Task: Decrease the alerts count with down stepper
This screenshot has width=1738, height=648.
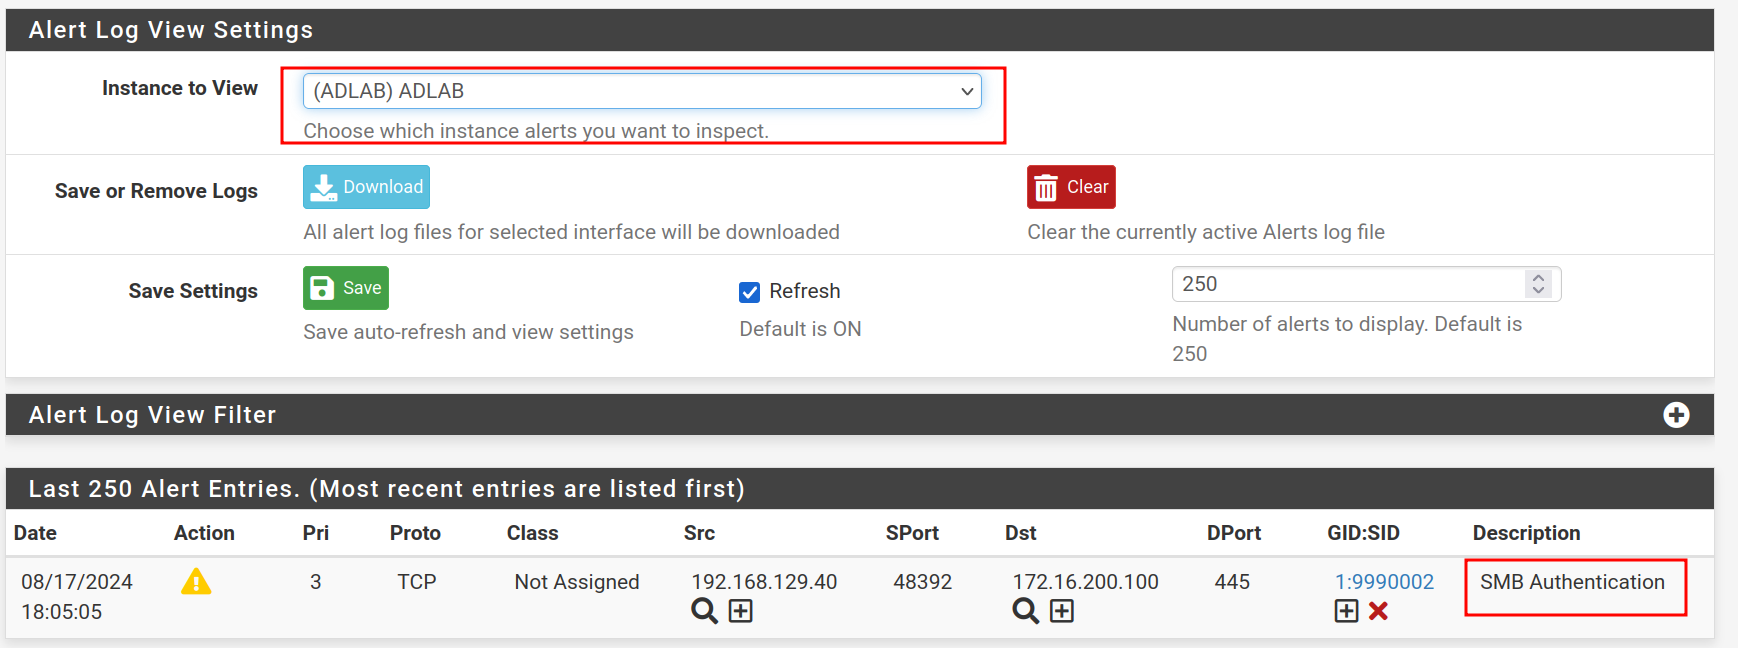Action: click(1539, 290)
